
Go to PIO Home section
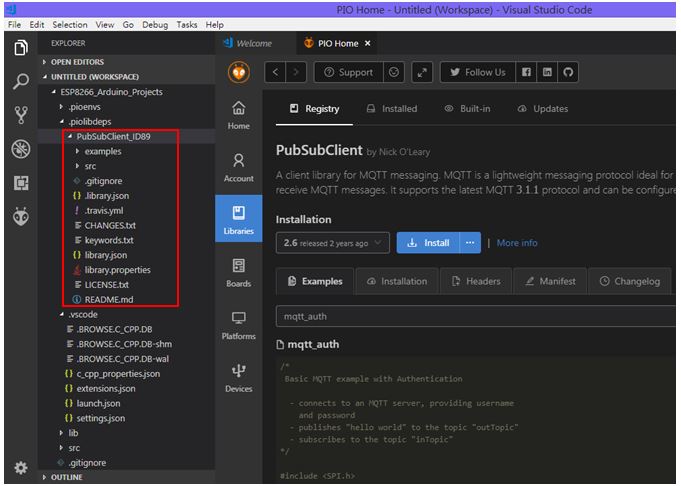238,116
